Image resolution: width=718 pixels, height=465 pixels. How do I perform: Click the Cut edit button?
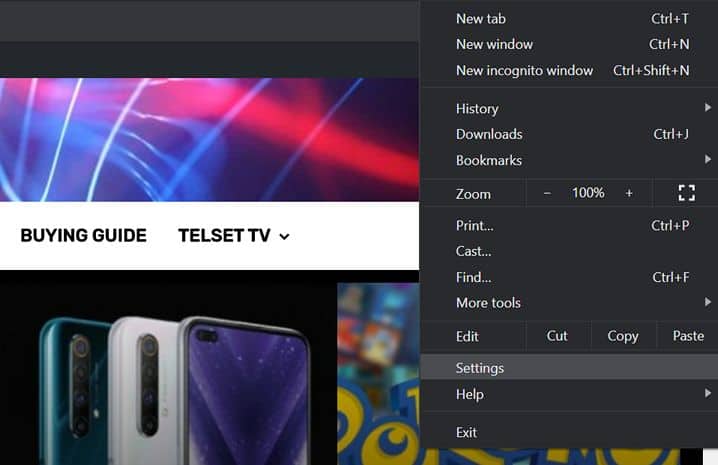[557, 336]
